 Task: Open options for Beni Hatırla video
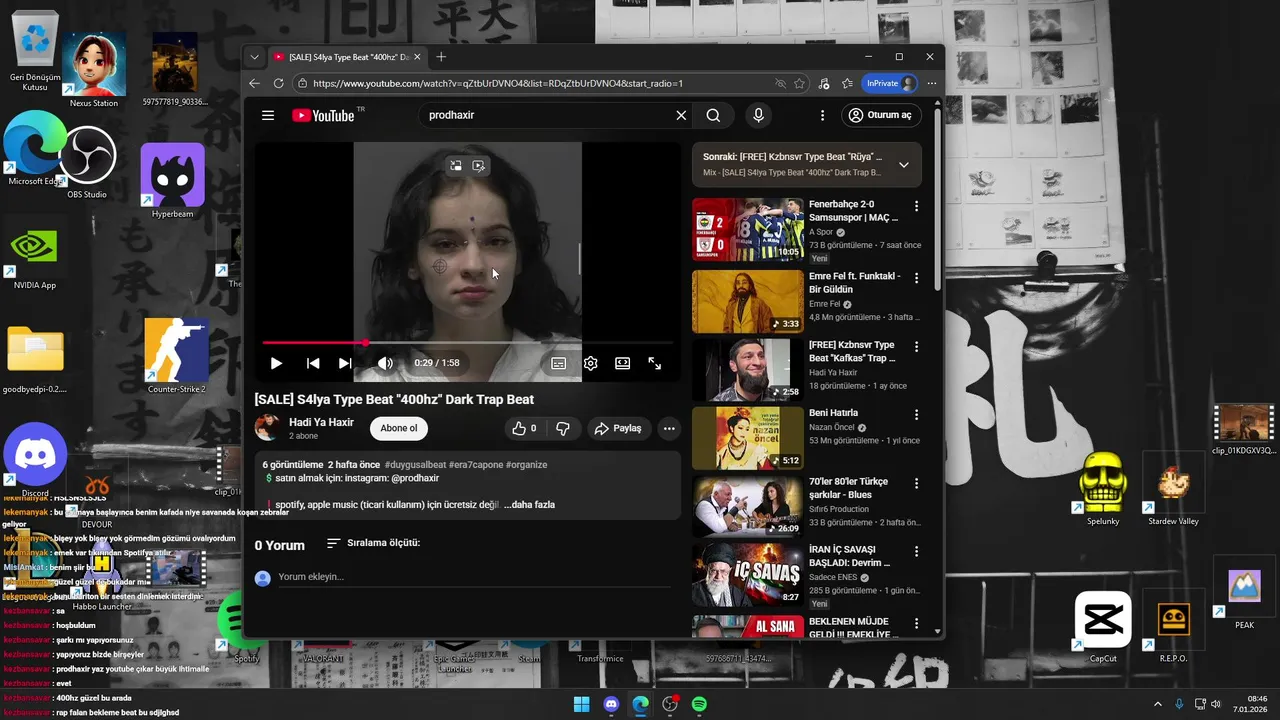point(916,414)
